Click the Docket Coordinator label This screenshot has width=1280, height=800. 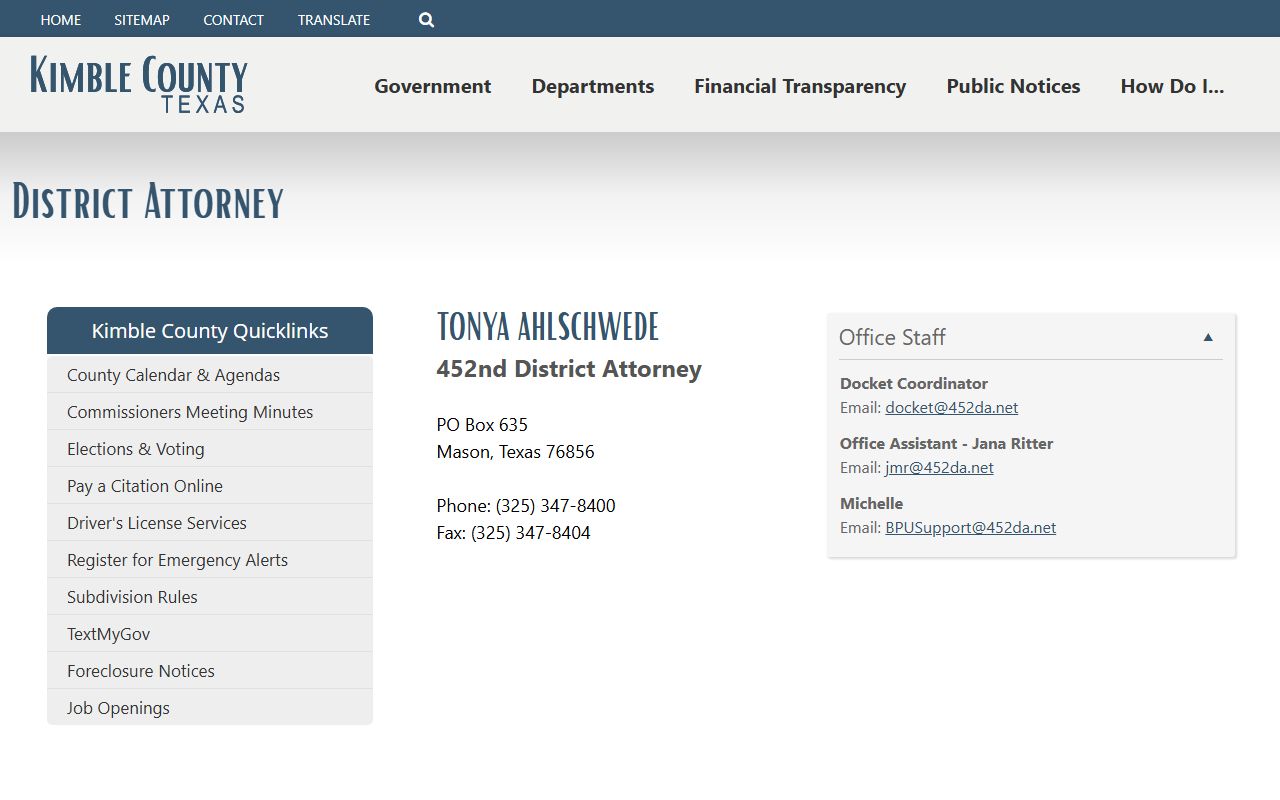tap(914, 383)
